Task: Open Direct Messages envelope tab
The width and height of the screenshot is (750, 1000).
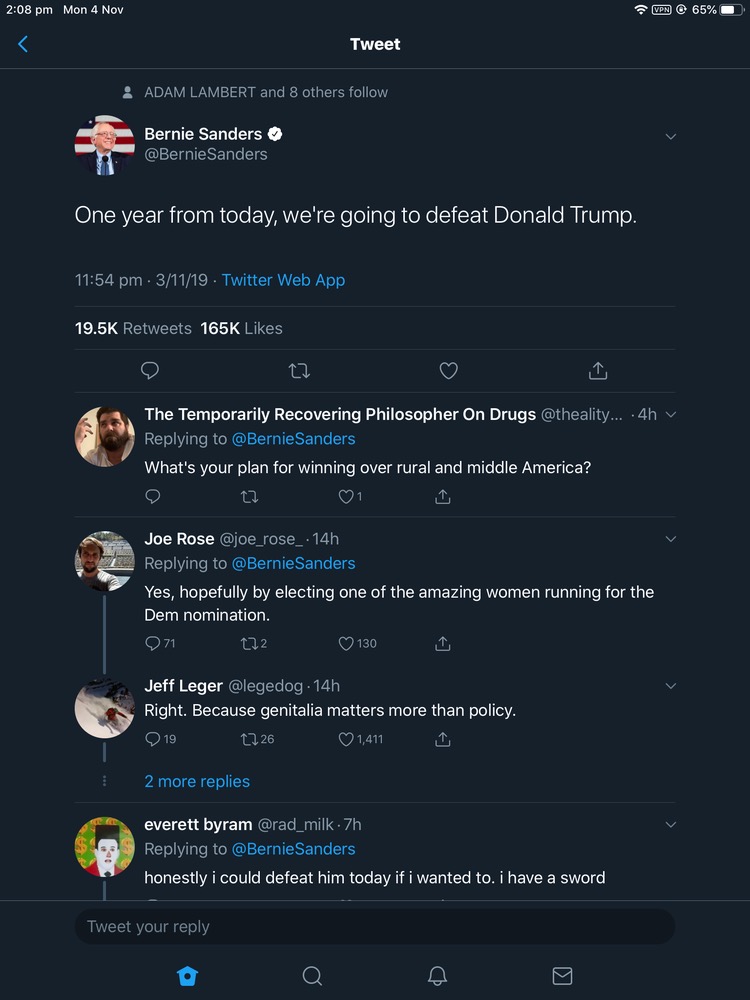Action: click(x=562, y=976)
